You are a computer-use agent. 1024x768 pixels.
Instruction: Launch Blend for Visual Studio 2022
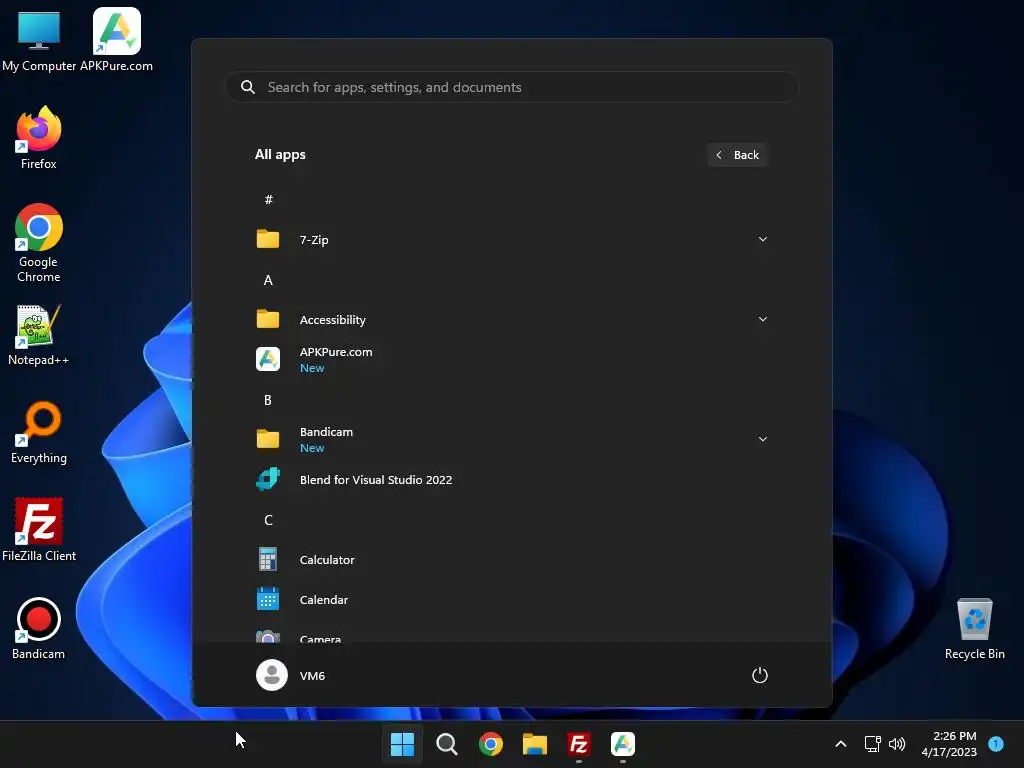pos(512,479)
